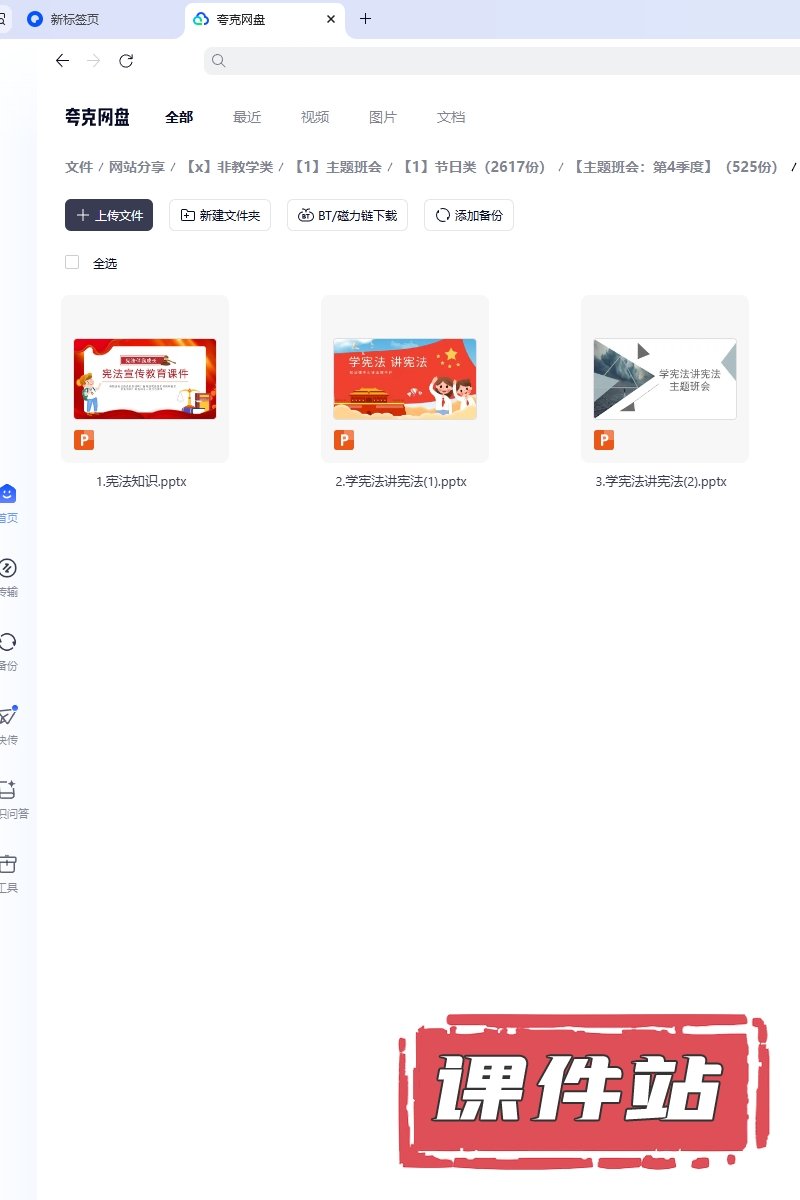Switch to the 最近 tab
Screen dimensions: 800x1200
pyautogui.click(x=247, y=117)
